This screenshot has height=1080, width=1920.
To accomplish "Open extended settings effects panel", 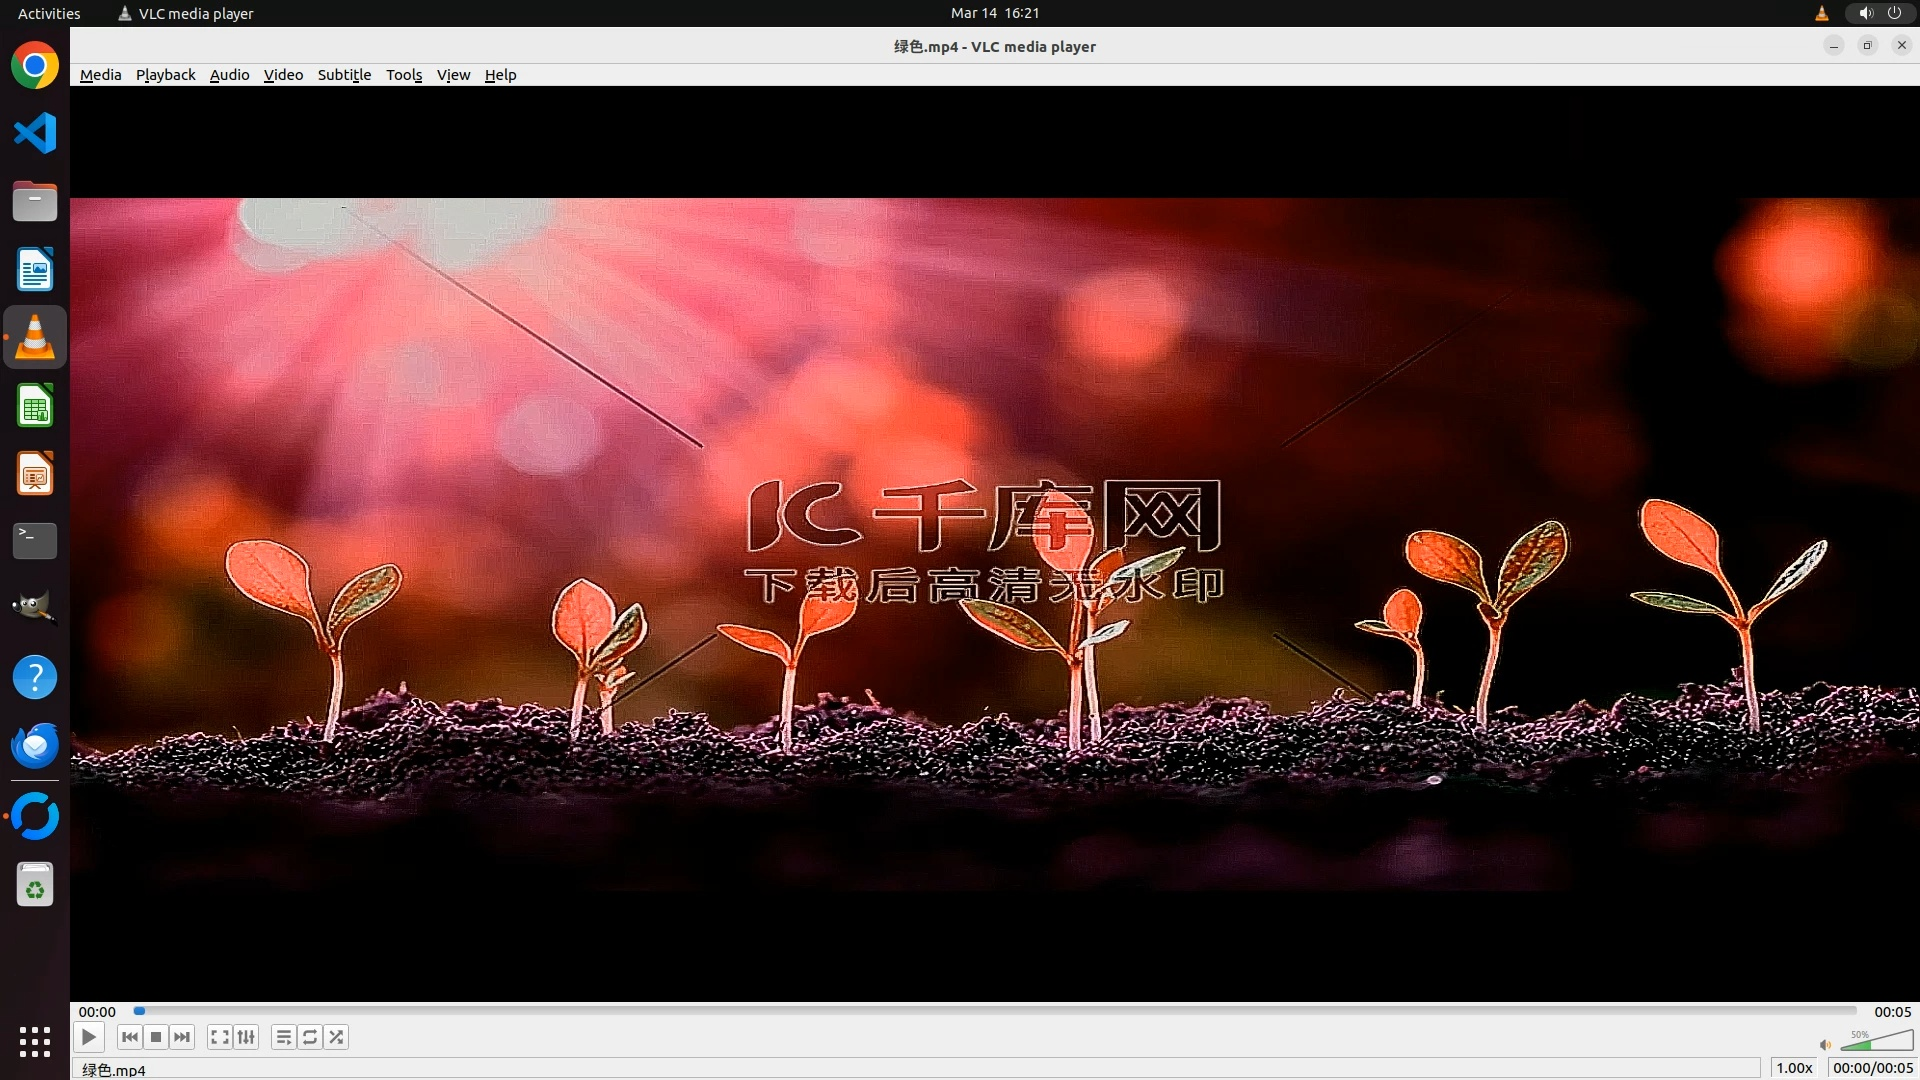I will 246,1037.
